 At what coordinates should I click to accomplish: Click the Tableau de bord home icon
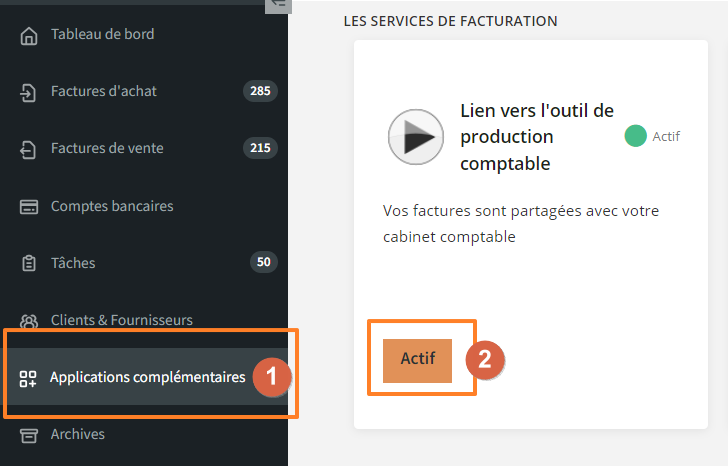[x=29, y=36]
